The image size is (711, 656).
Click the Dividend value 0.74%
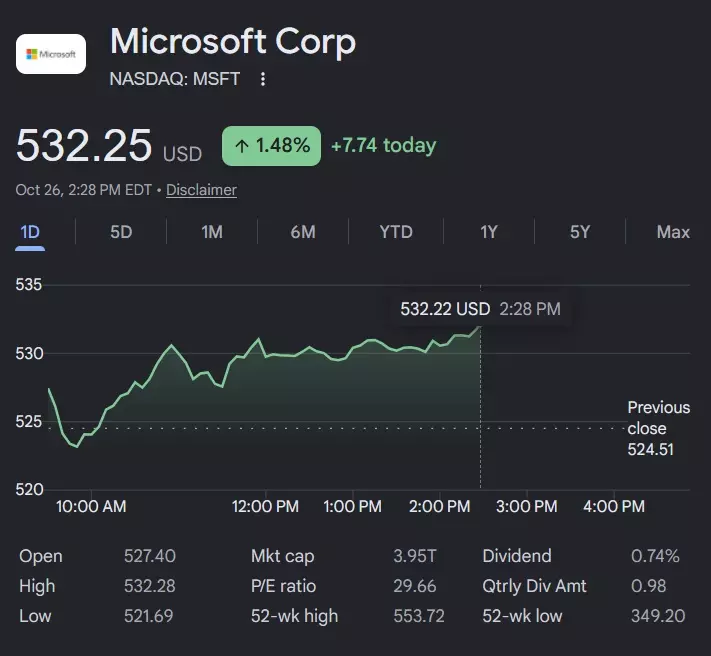click(655, 556)
